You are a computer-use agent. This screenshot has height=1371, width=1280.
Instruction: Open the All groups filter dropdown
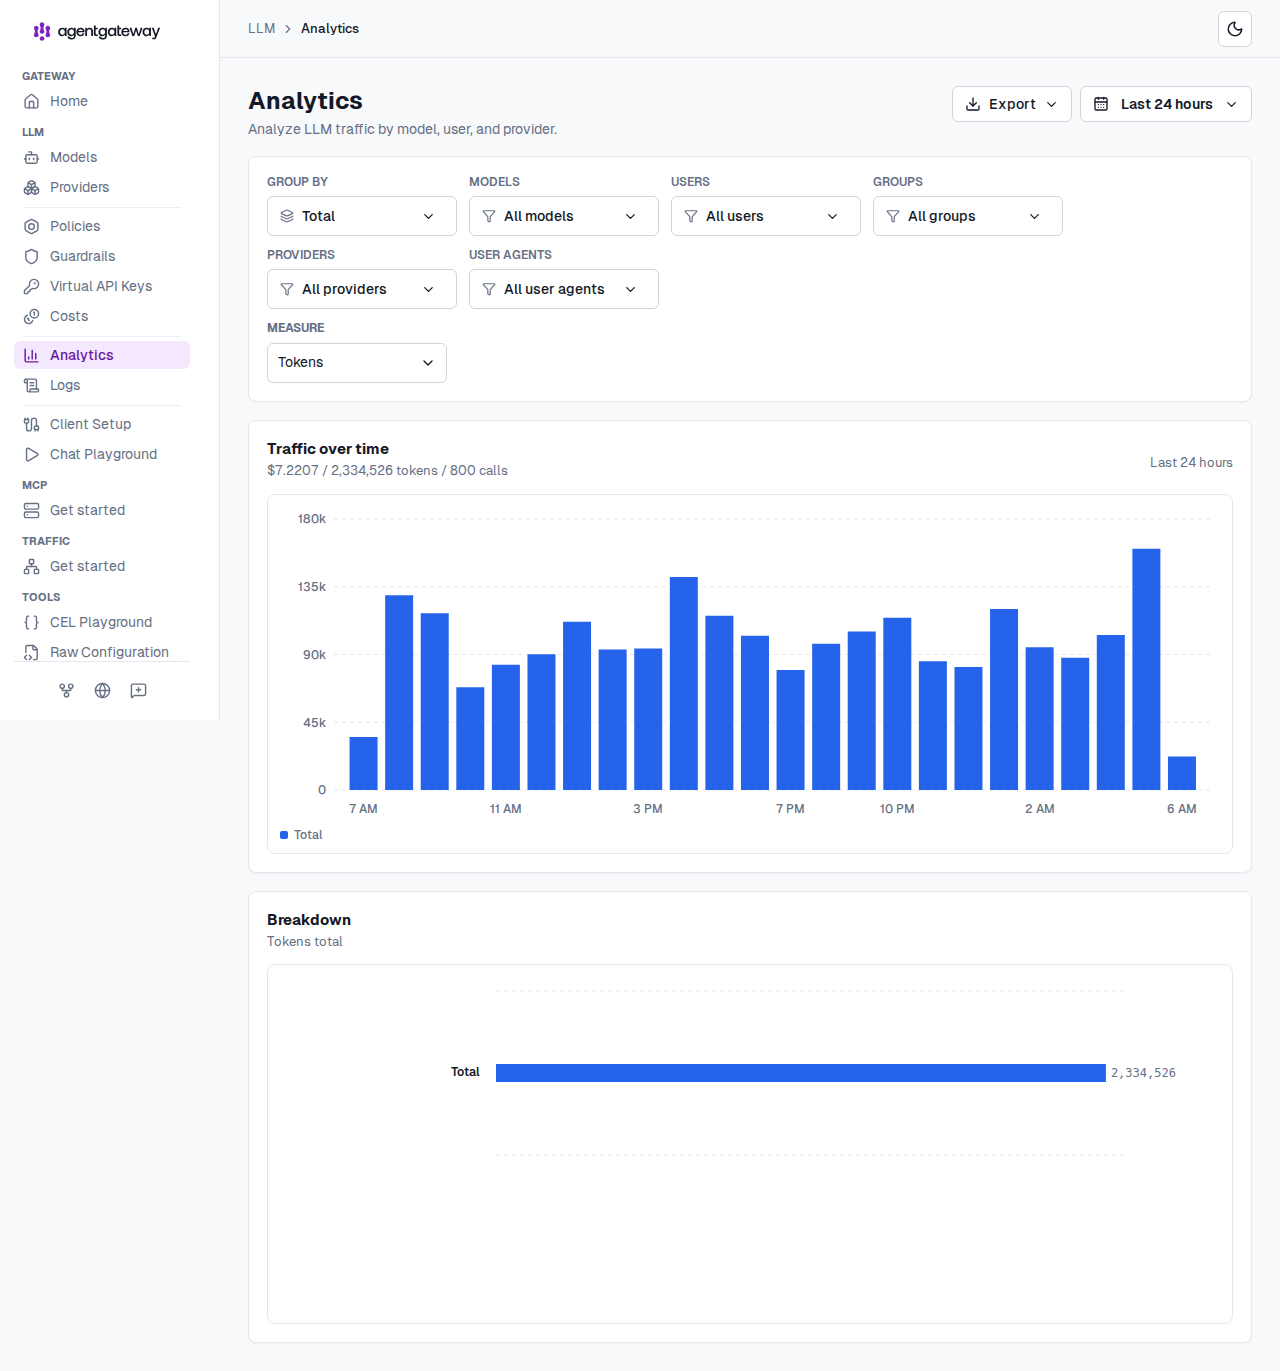[968, 216]
